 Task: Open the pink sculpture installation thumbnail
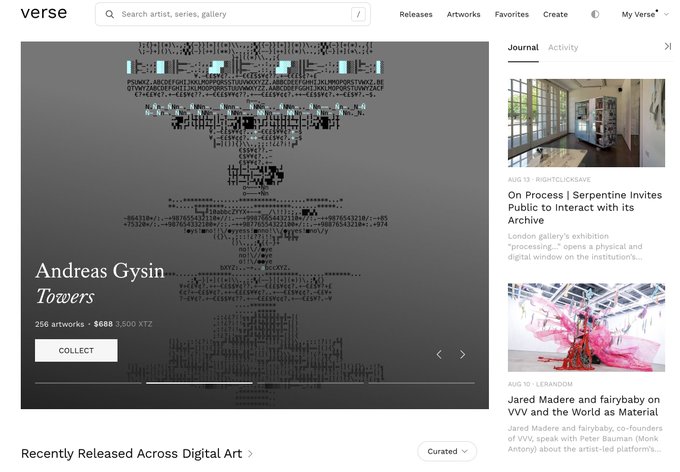coord(586,328)
